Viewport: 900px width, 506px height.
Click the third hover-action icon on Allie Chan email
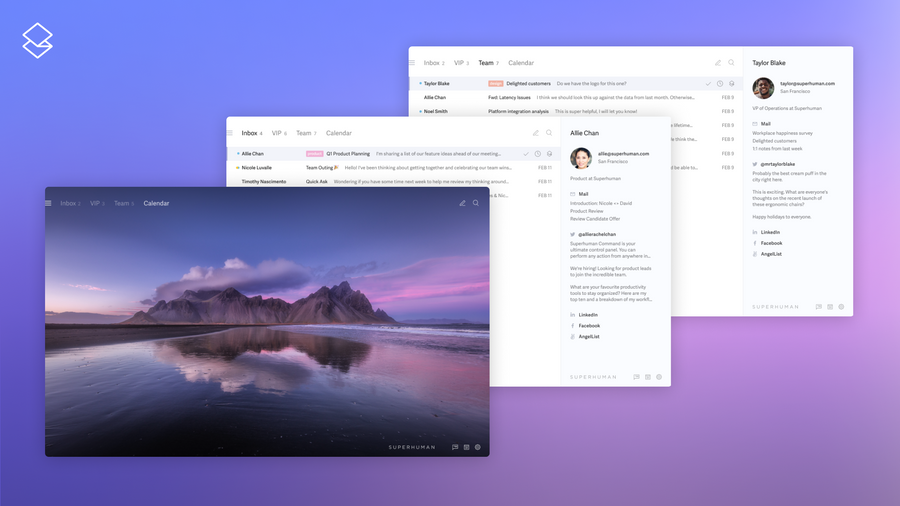(x=549, y=154)
